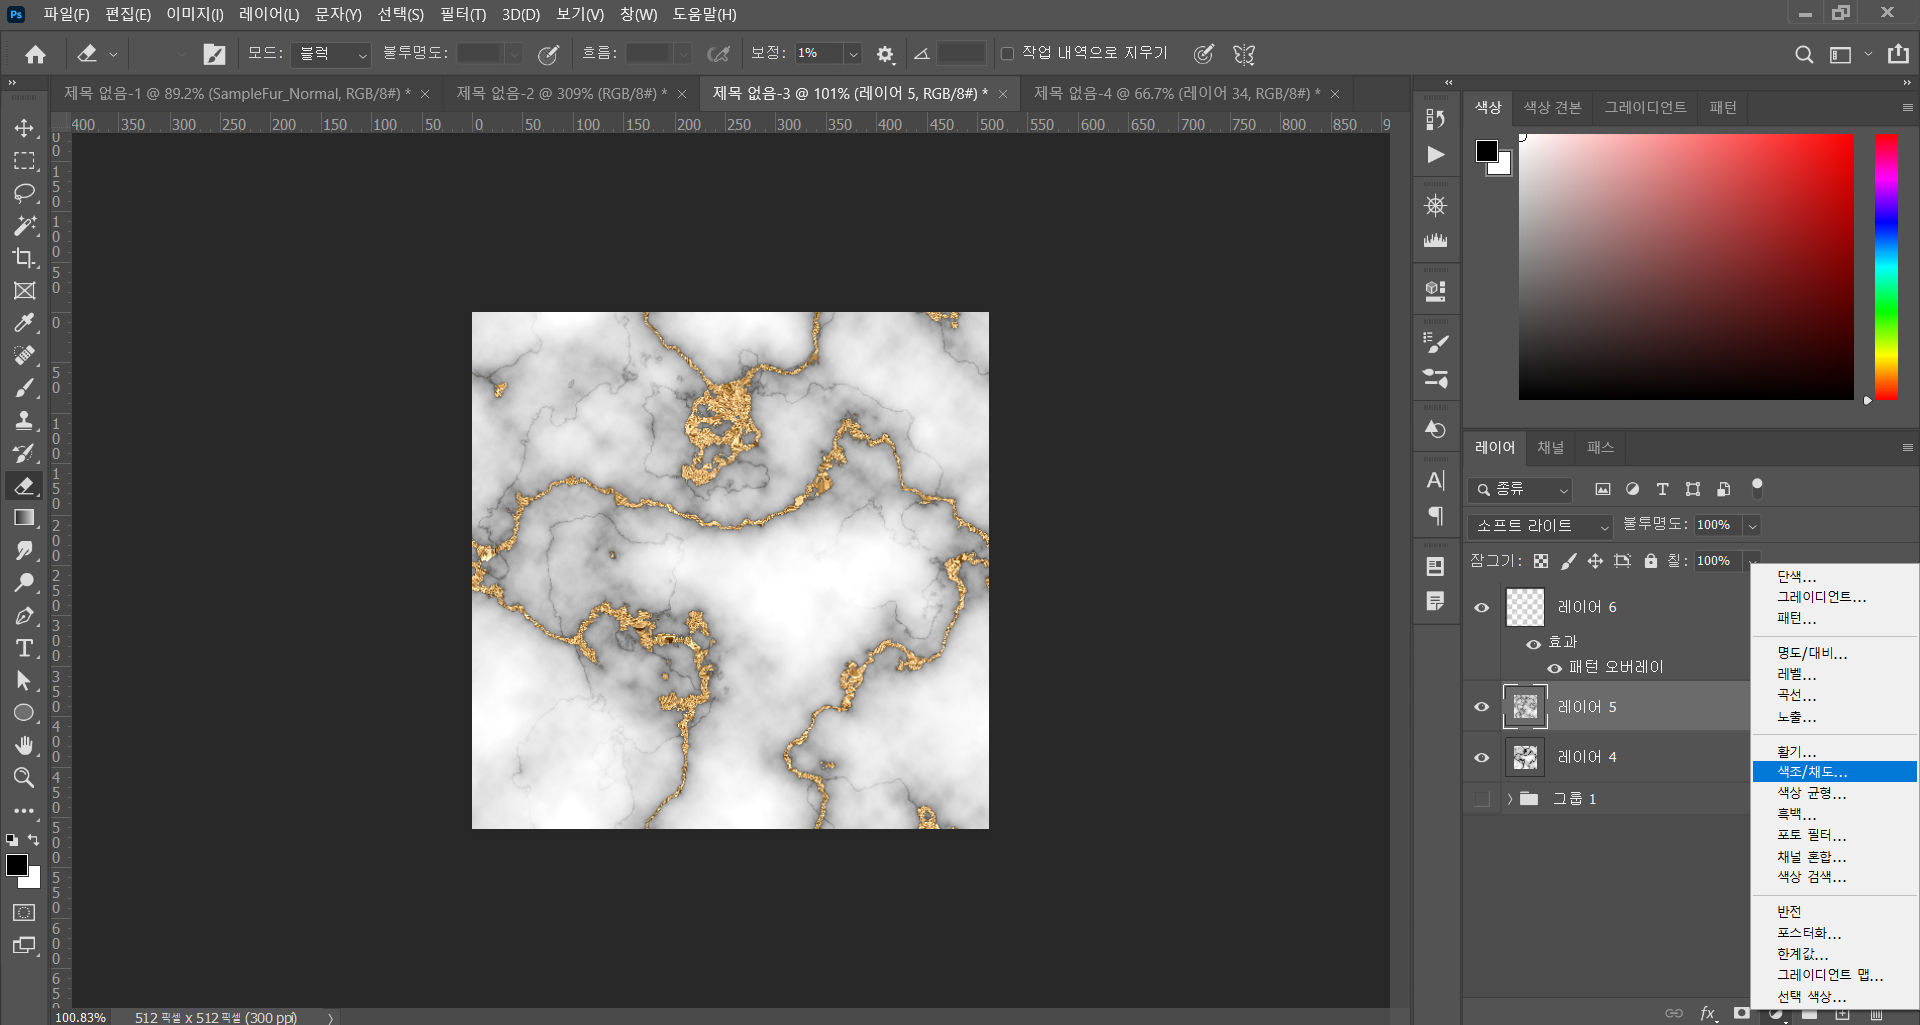Toggle layer filter on/off switch
This screenshot has height=1025, width=1920.
(1757, 488)
